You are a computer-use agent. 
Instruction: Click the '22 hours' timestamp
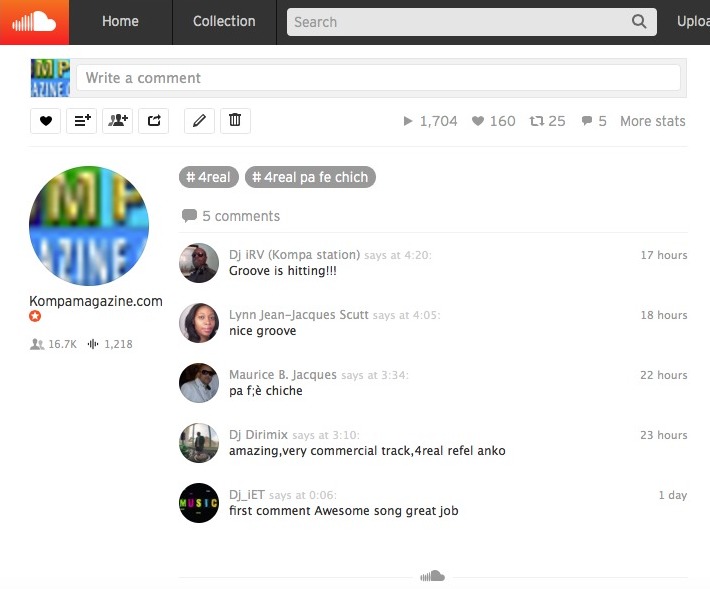664,375
